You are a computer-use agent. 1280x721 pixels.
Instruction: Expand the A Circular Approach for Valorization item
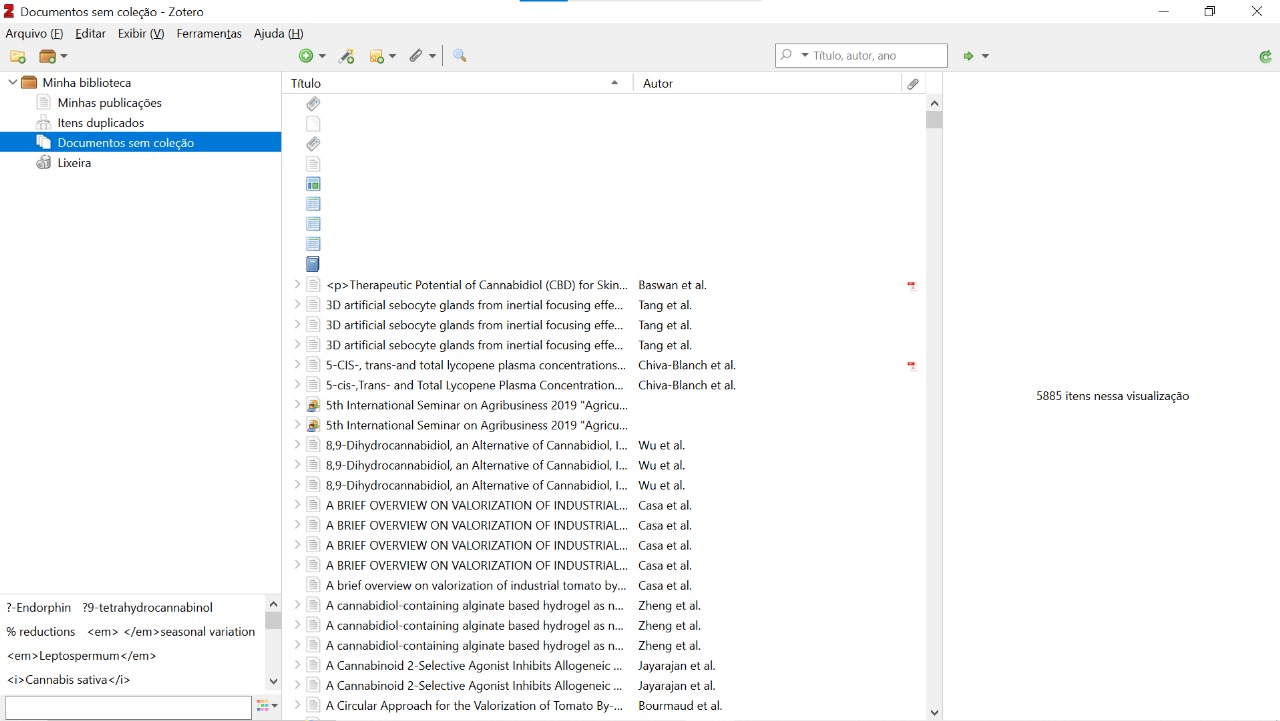coord(297,705)
